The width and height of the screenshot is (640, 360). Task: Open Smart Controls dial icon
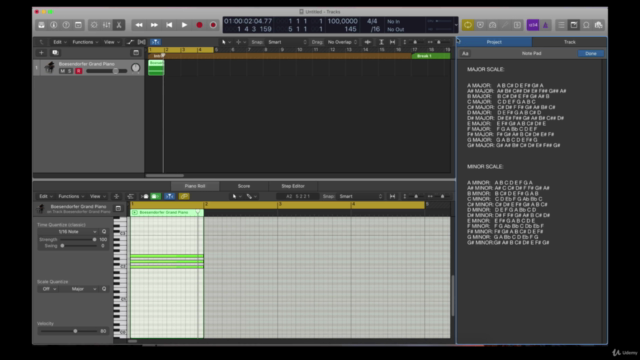tap(94, 25)
